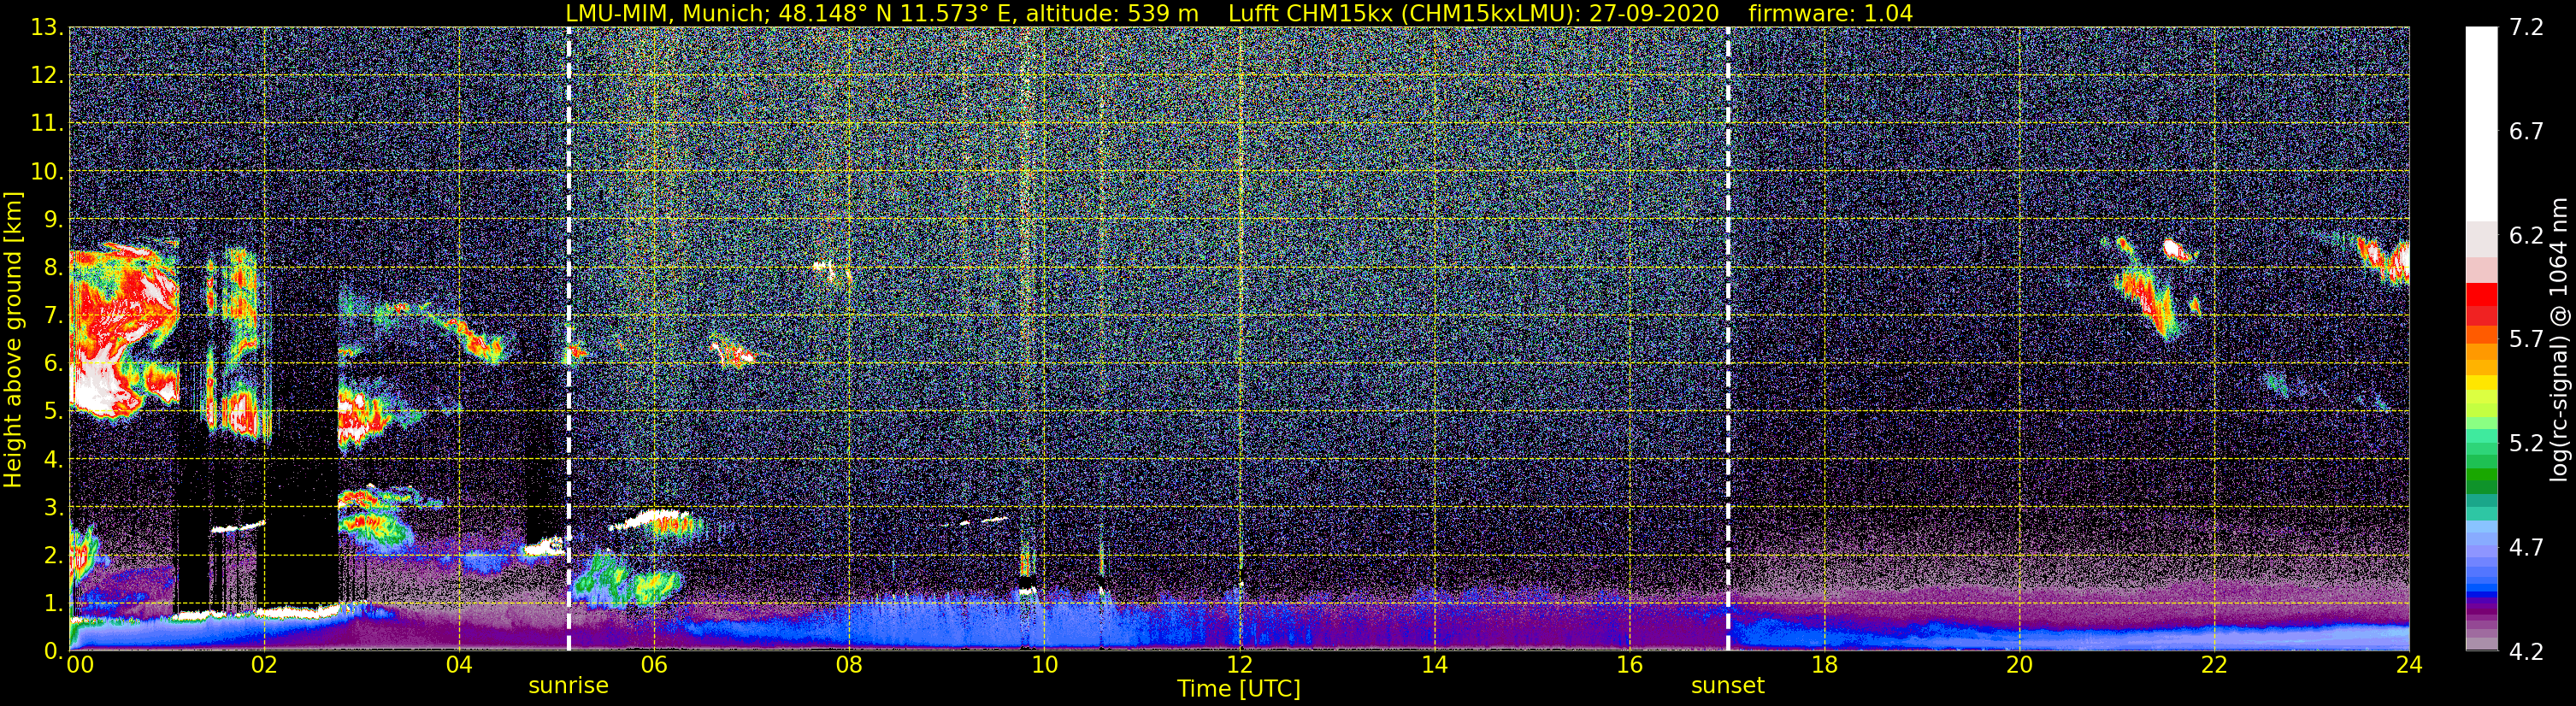Click the 18 time axis tick label

1824,665
